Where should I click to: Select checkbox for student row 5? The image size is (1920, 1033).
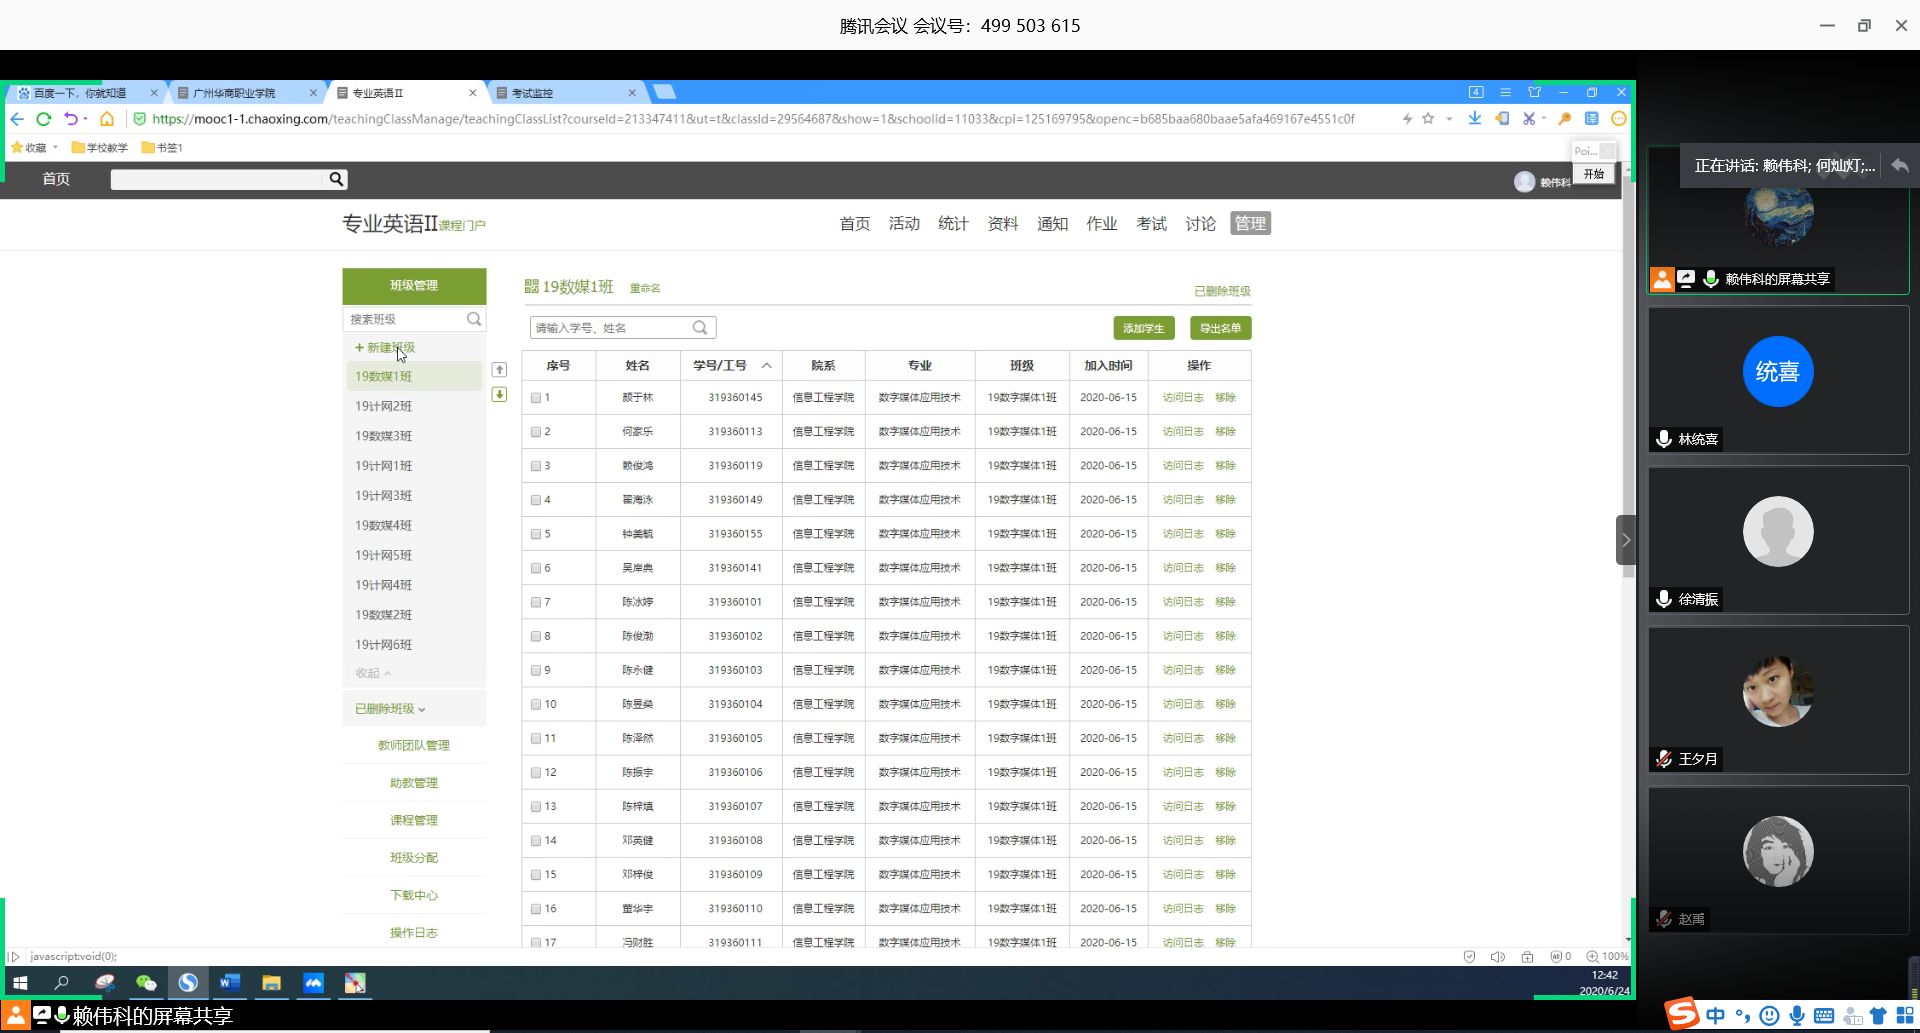tap(536, 534)
